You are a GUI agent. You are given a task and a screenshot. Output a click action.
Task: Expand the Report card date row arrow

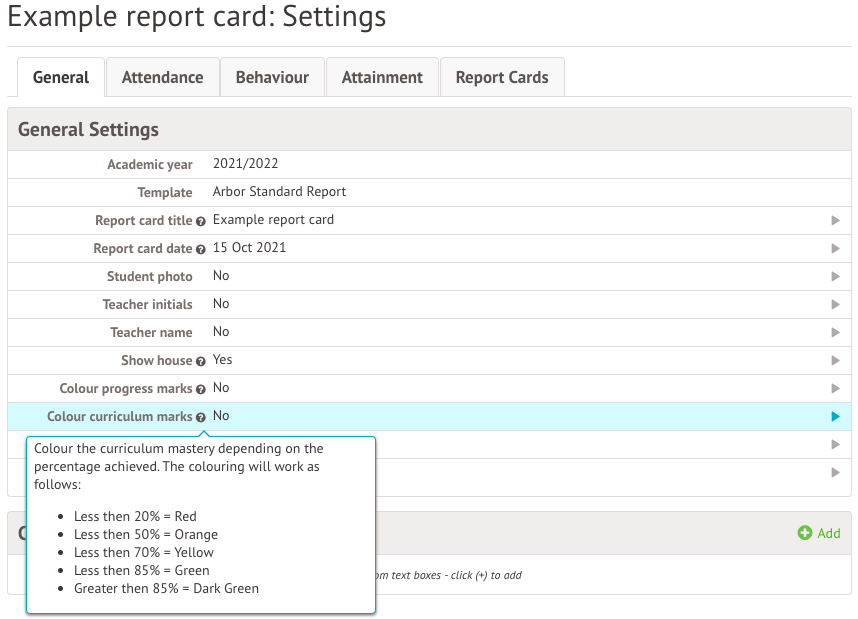point(835,248)
